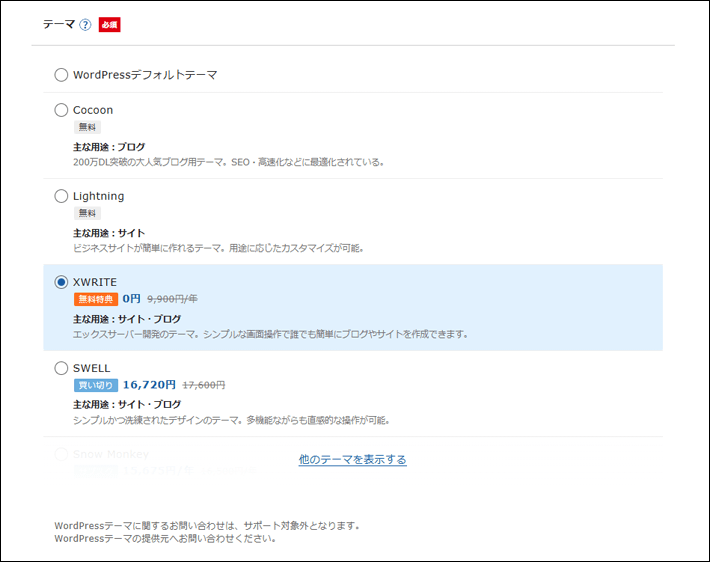Click the red 必須 badge
Viewport: 710px width, 562px height.
pyautogui.click(x=109, y=25)
